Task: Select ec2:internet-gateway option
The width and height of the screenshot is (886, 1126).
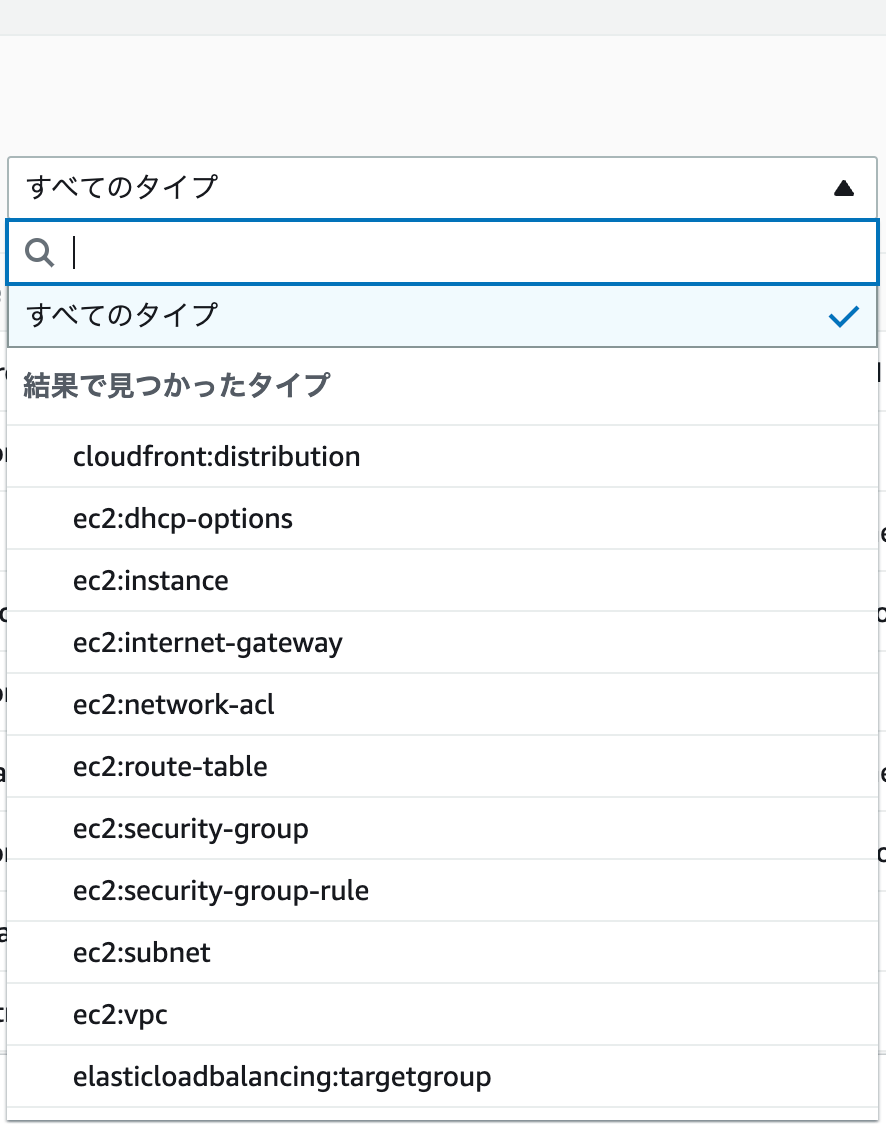Action: [x=442, y=643]
